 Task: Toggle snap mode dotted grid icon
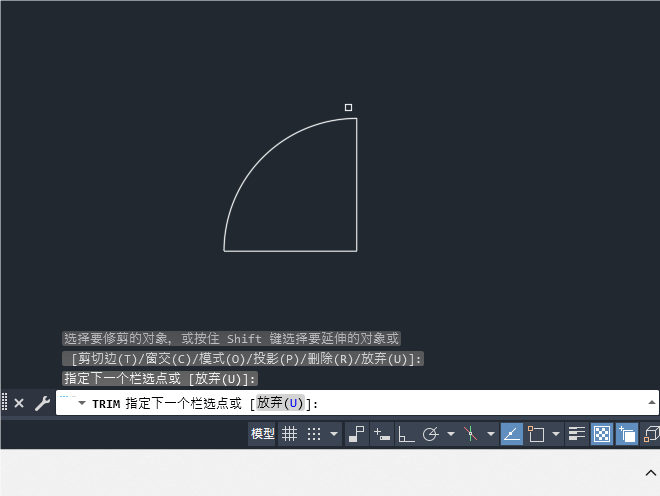pos(314,434)
